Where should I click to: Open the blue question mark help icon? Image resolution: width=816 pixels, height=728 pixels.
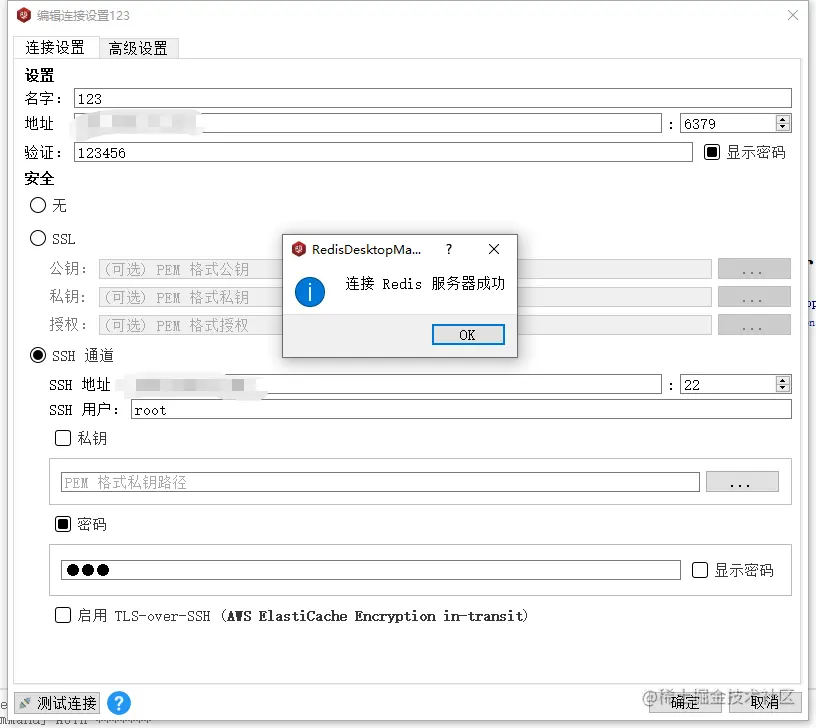118,703
